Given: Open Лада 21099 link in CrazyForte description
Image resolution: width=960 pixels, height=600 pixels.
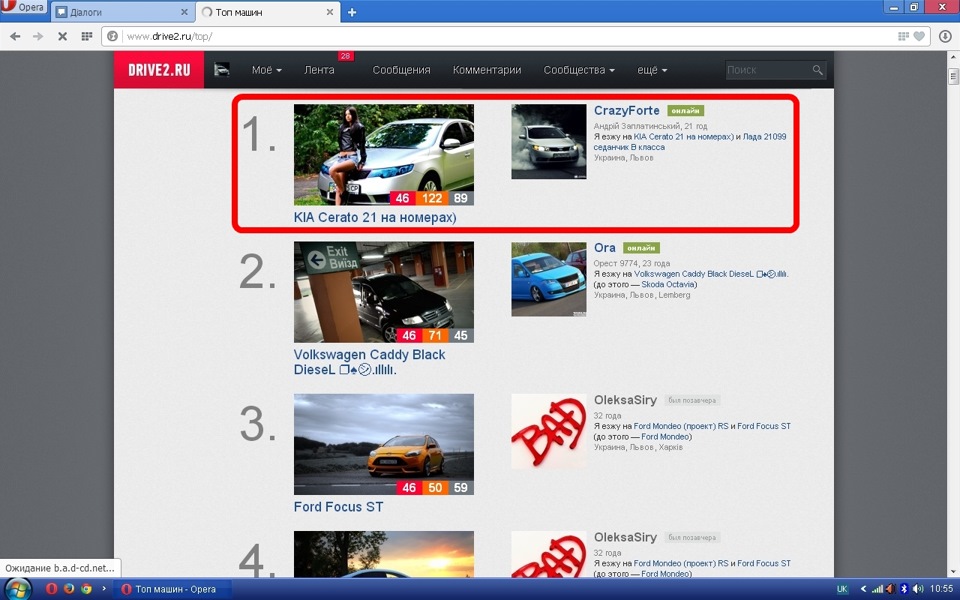Looking at the screenshot, I should click(764, 137).
